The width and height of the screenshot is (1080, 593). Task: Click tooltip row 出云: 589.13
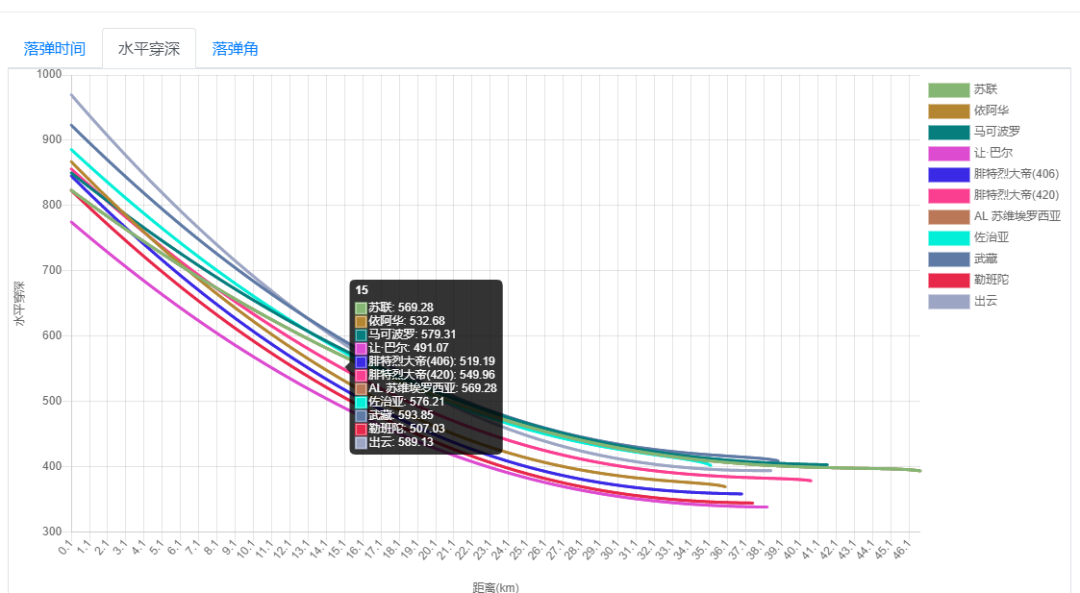tap(395, 442)
